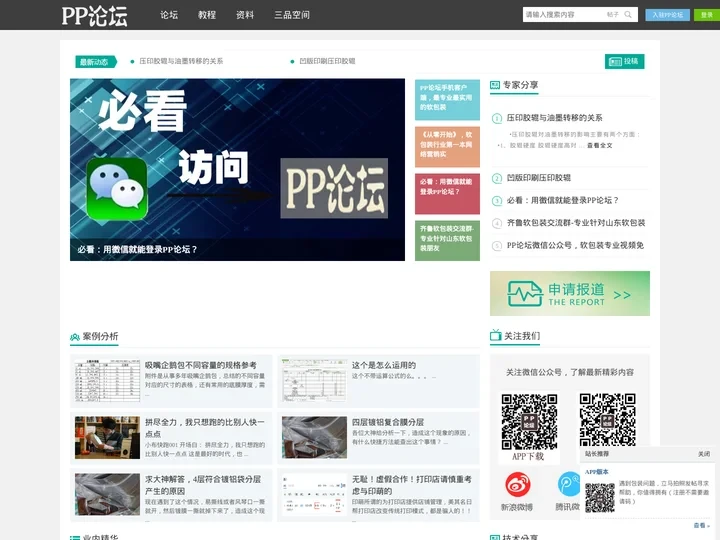Click 查看 link in popup
Viewport: 720px width, 540px height.
pyautogui.click(x=701, y=525)
